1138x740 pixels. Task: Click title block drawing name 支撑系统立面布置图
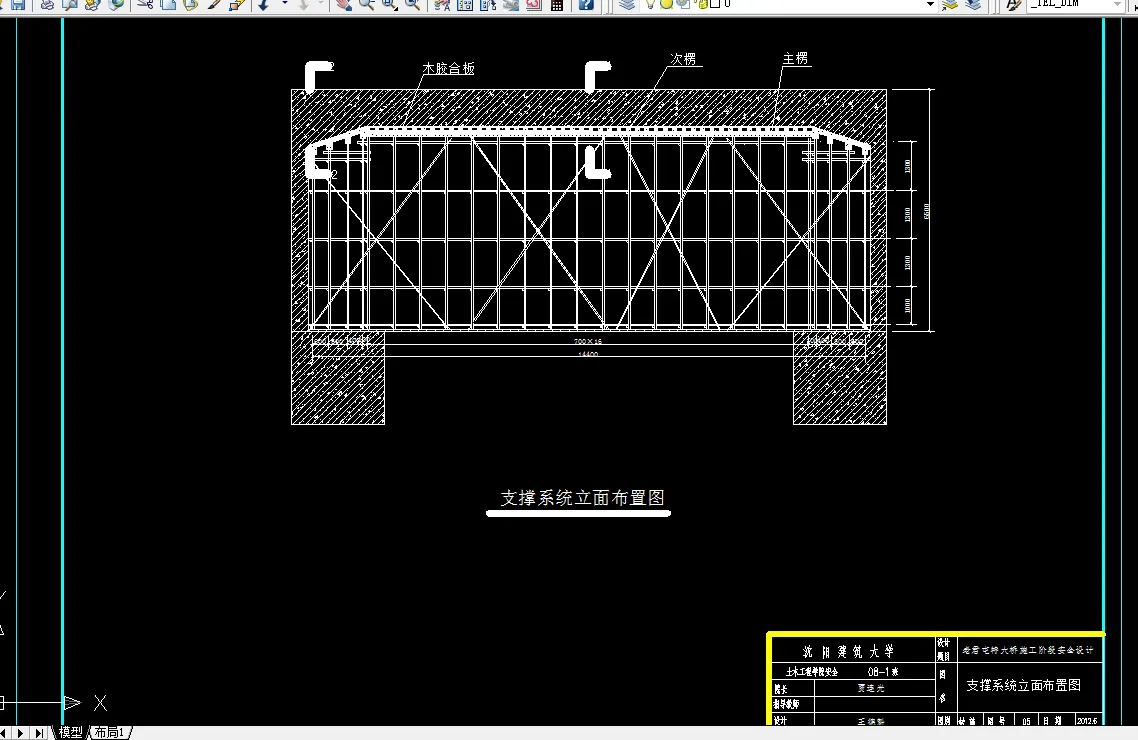[x=1023, y=685]
